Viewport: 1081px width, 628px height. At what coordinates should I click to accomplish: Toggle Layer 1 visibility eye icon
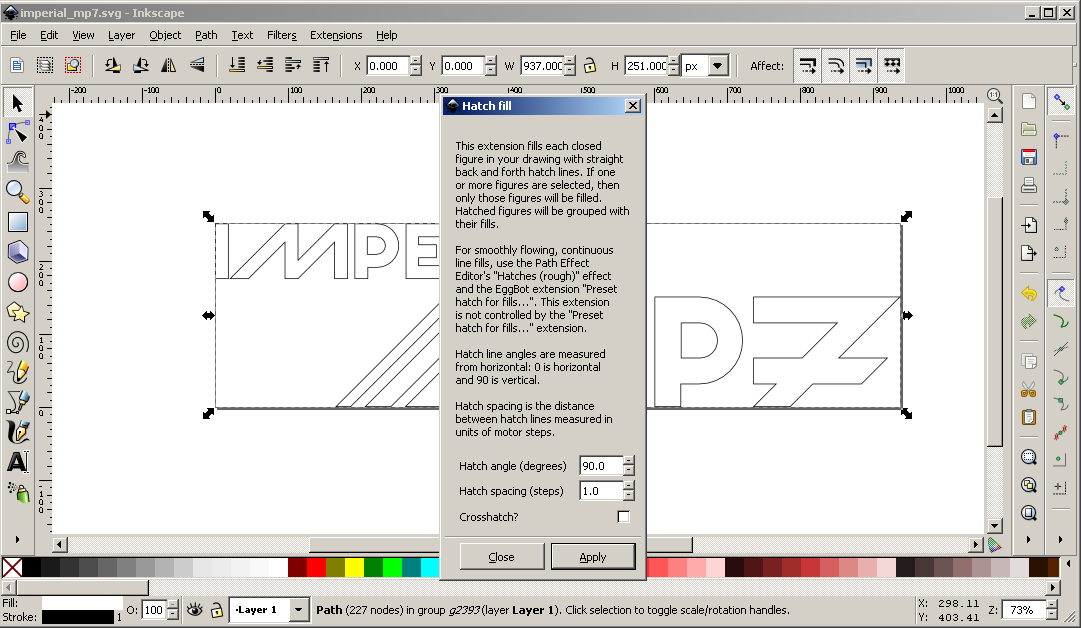click(195, 609)
